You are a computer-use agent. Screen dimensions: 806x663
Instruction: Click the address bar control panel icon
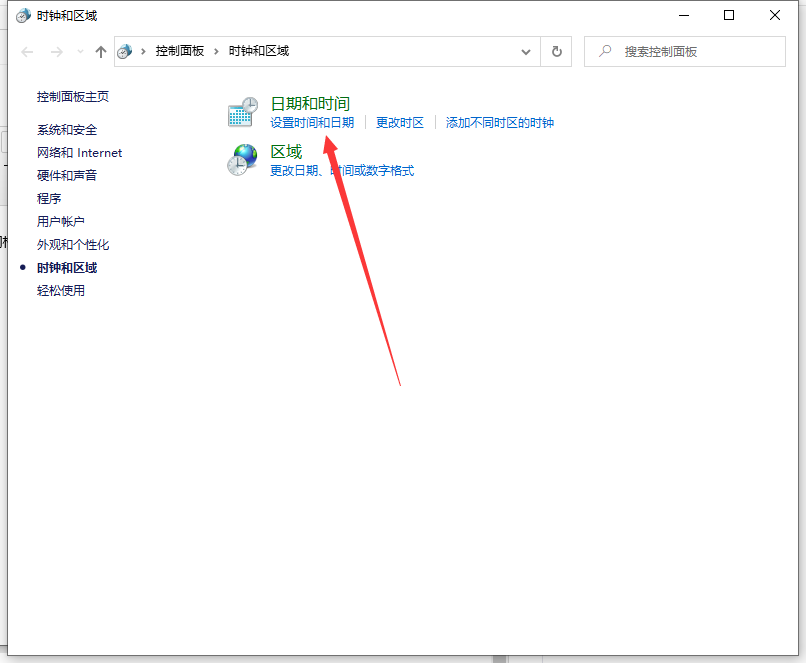pos(124,51)
